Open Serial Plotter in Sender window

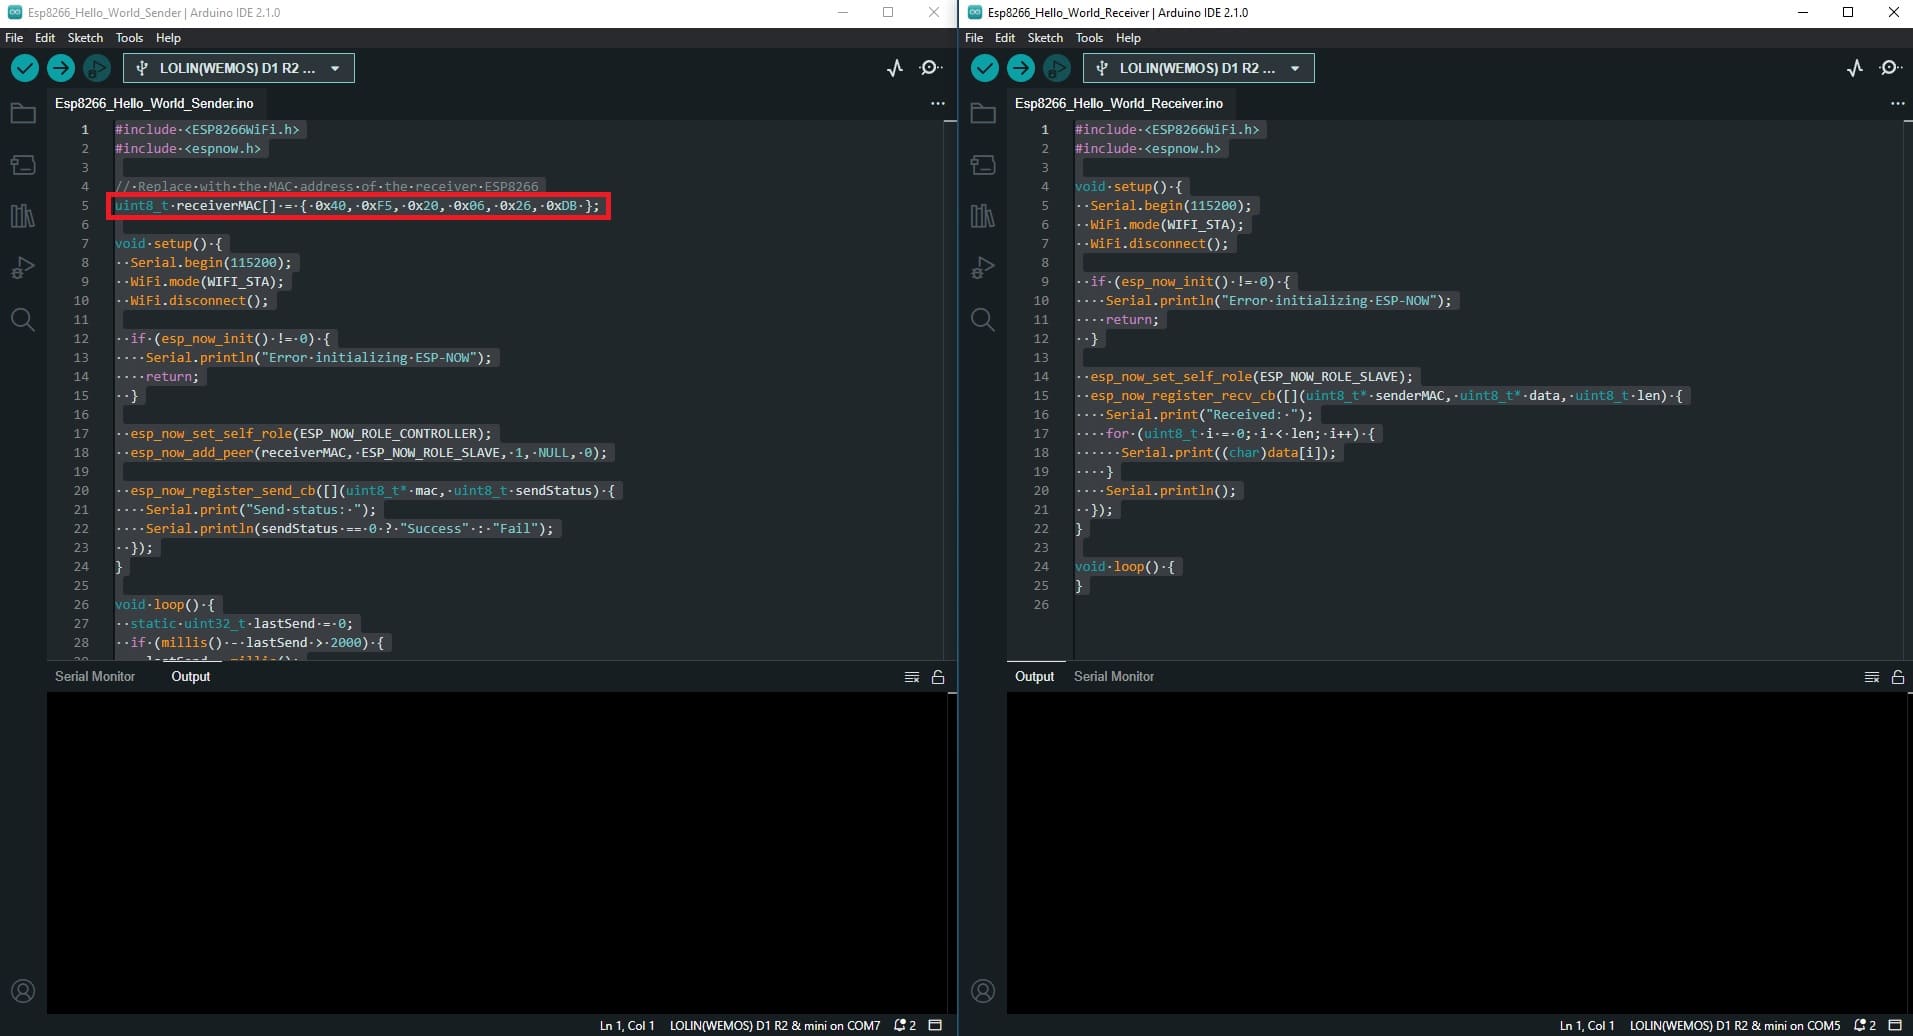click(895, 68)
